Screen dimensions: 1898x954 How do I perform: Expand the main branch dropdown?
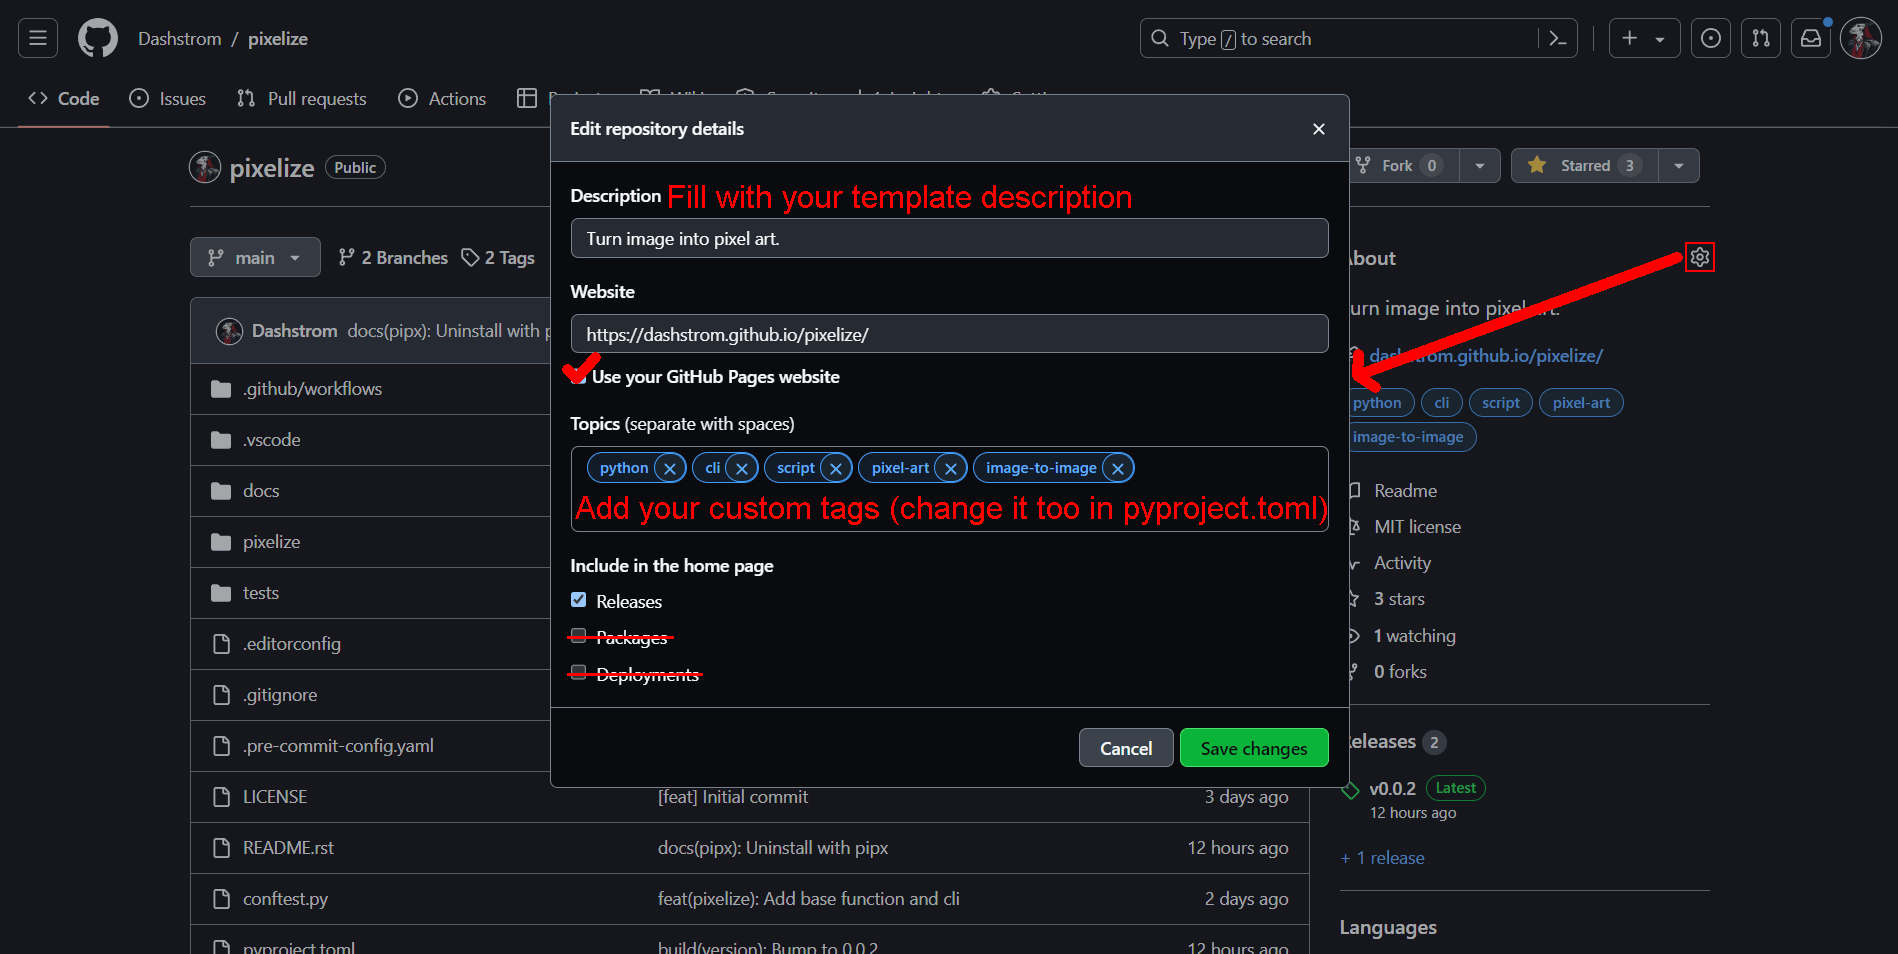click(x=255, y=257)
